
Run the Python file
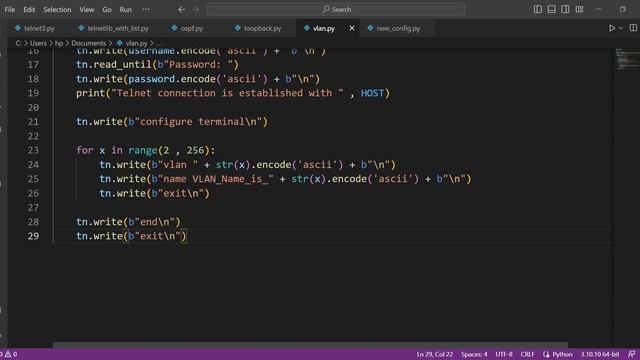(x=612, y=28)
